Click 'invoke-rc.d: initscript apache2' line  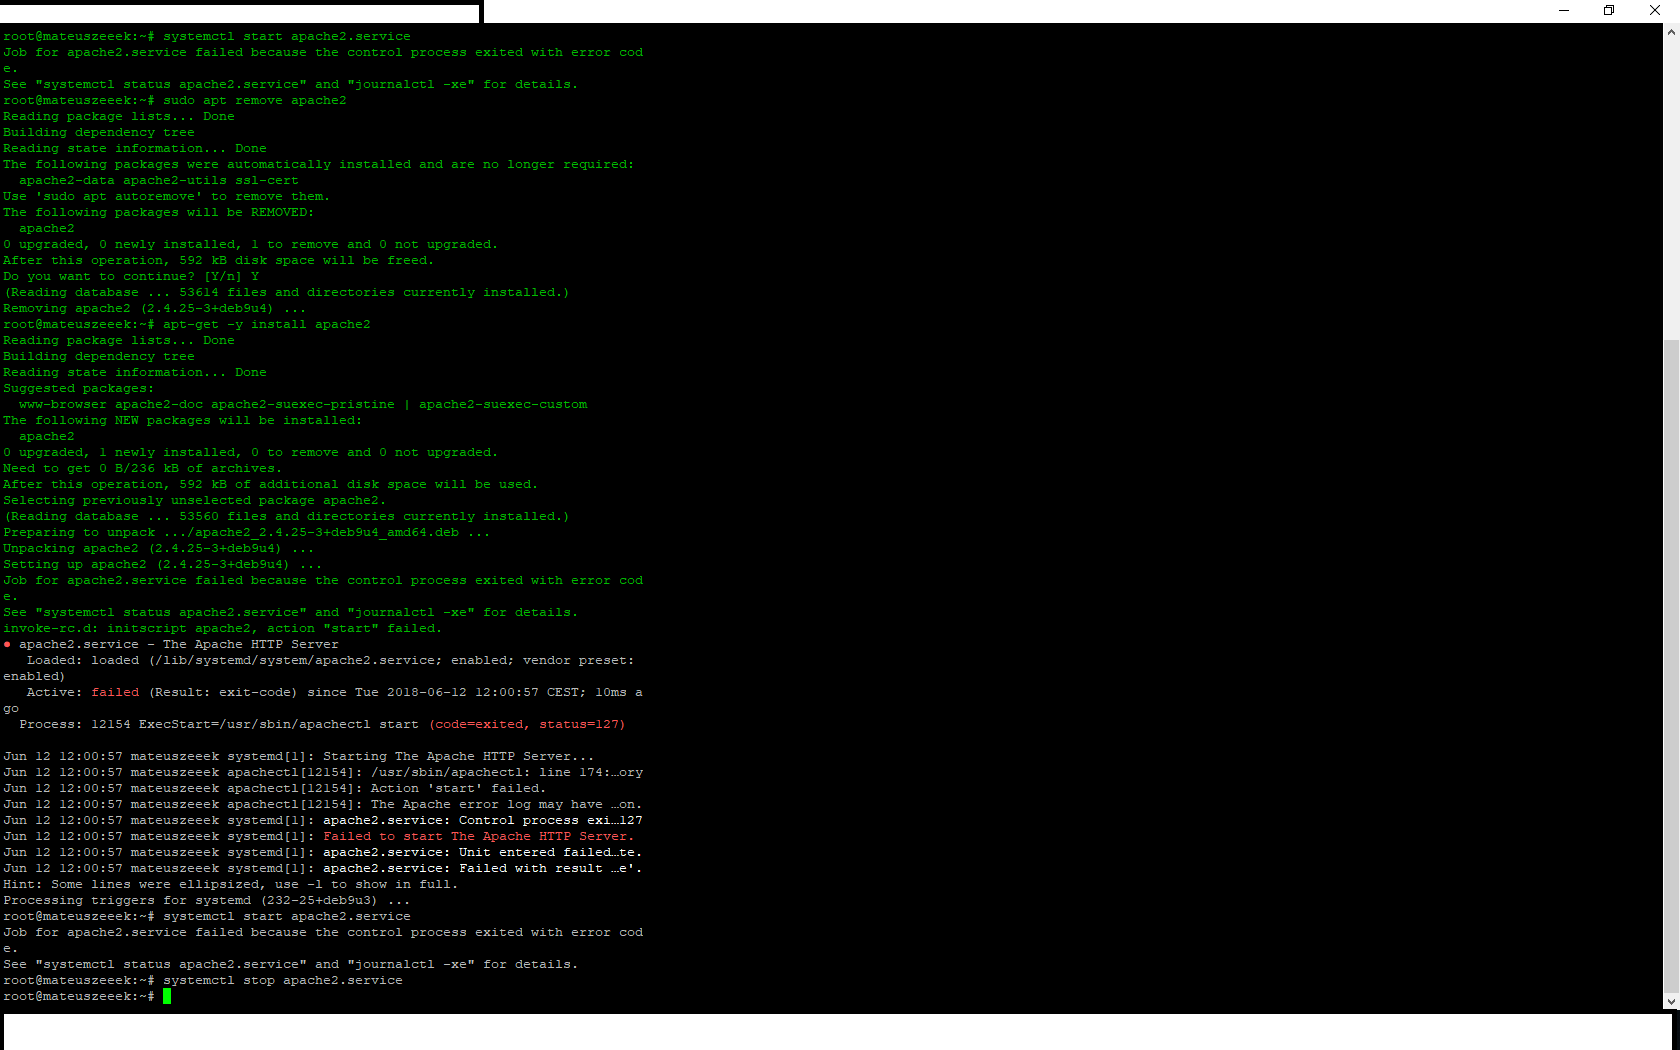coord(222,628)
